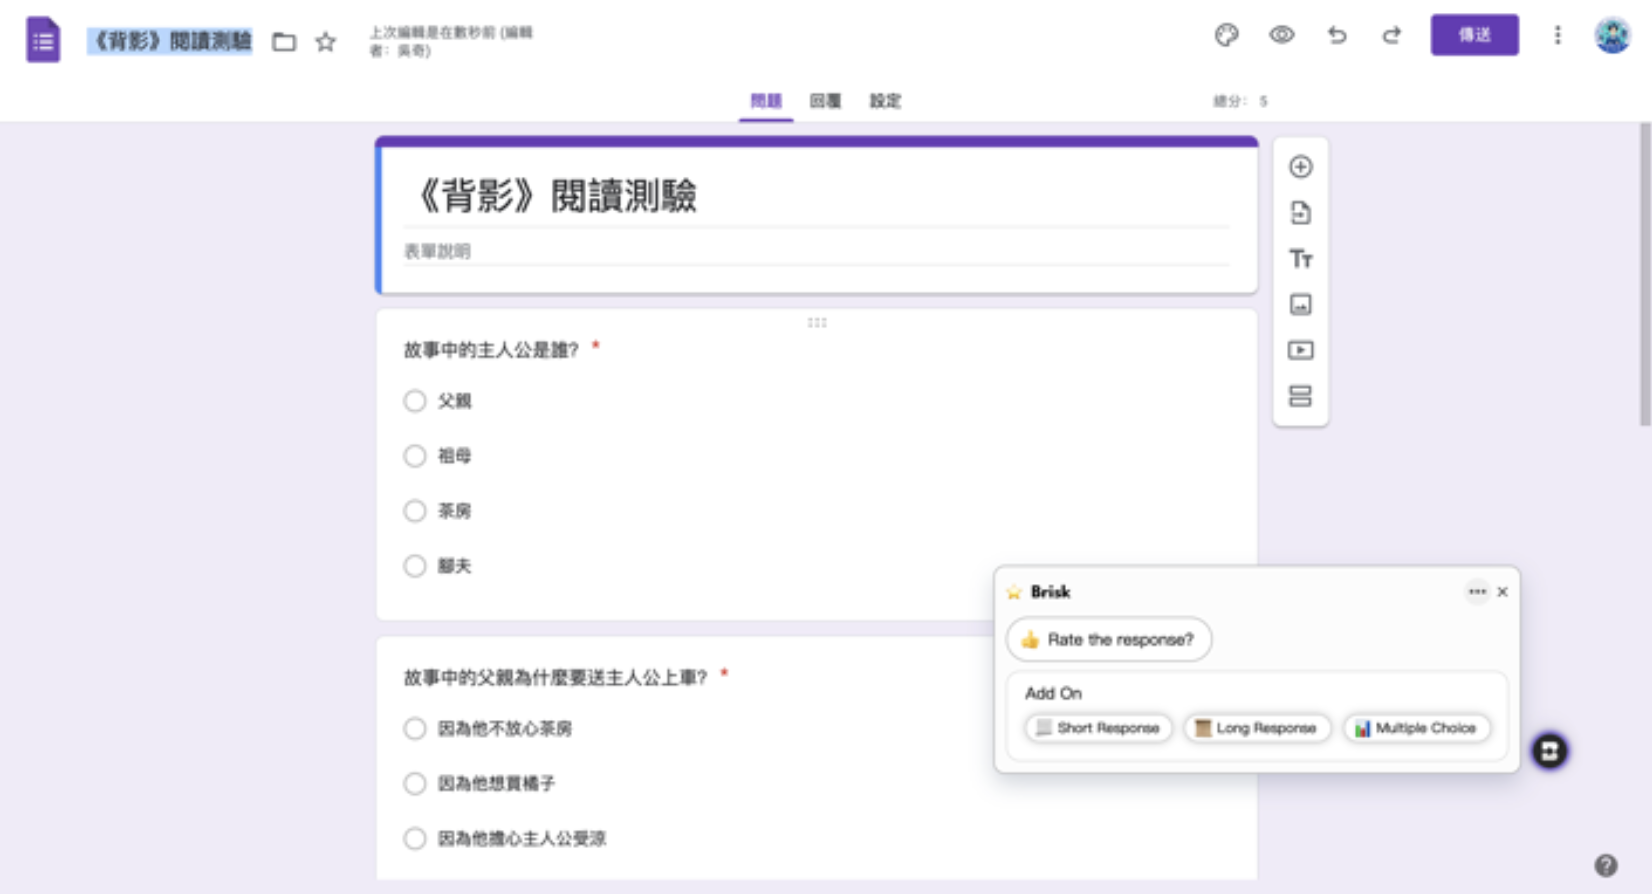The height and width of the screenshot is (894, 1652).
Task: Select 因為他想買橘子 radio option
Action: pyautogui.click(x=414, y=784)
